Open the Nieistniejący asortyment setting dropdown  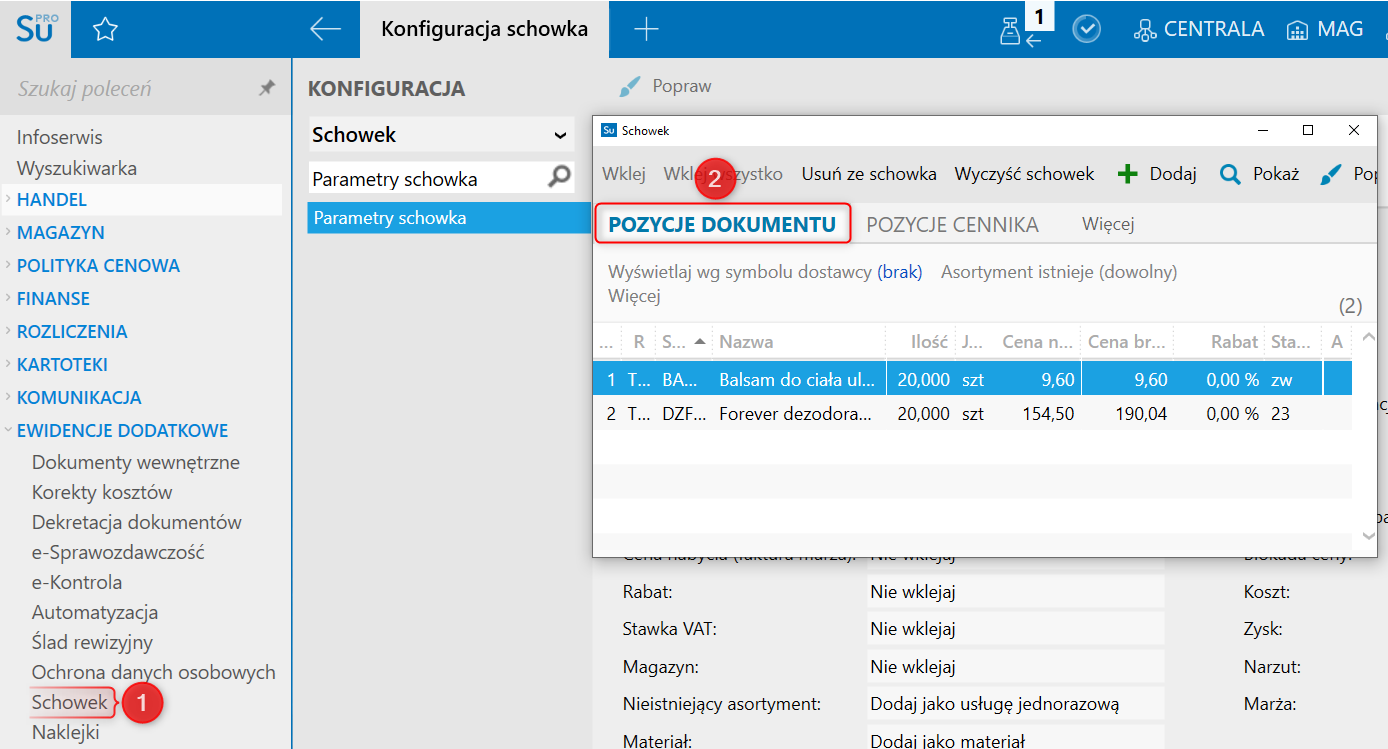coord(1015,704)
